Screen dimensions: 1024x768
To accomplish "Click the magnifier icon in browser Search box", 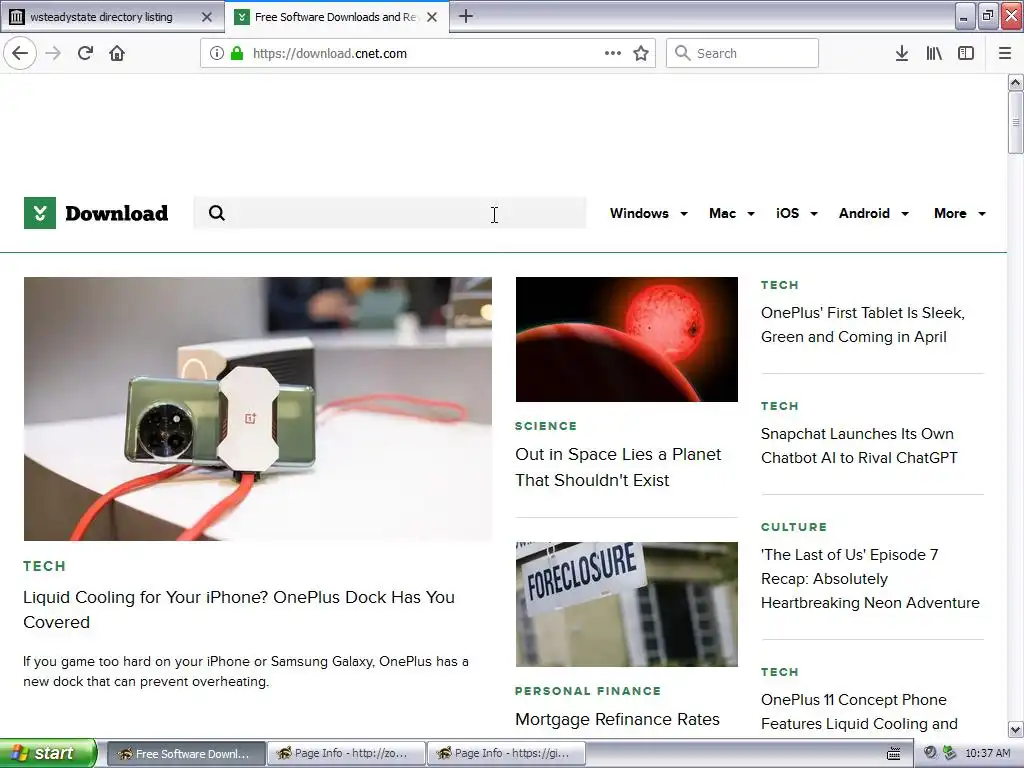I will click(x=682, y=53).
